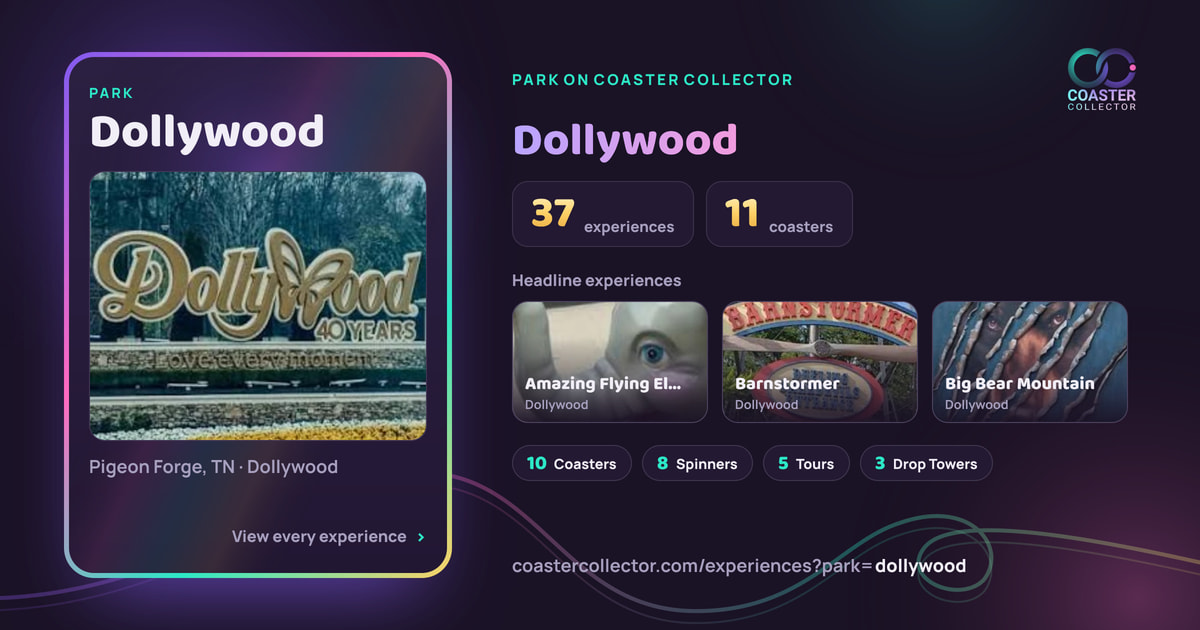Screen dimensions: 1200x630
Task: Open the Big Bear Mountain card
Action: [x=1030, y=362]
